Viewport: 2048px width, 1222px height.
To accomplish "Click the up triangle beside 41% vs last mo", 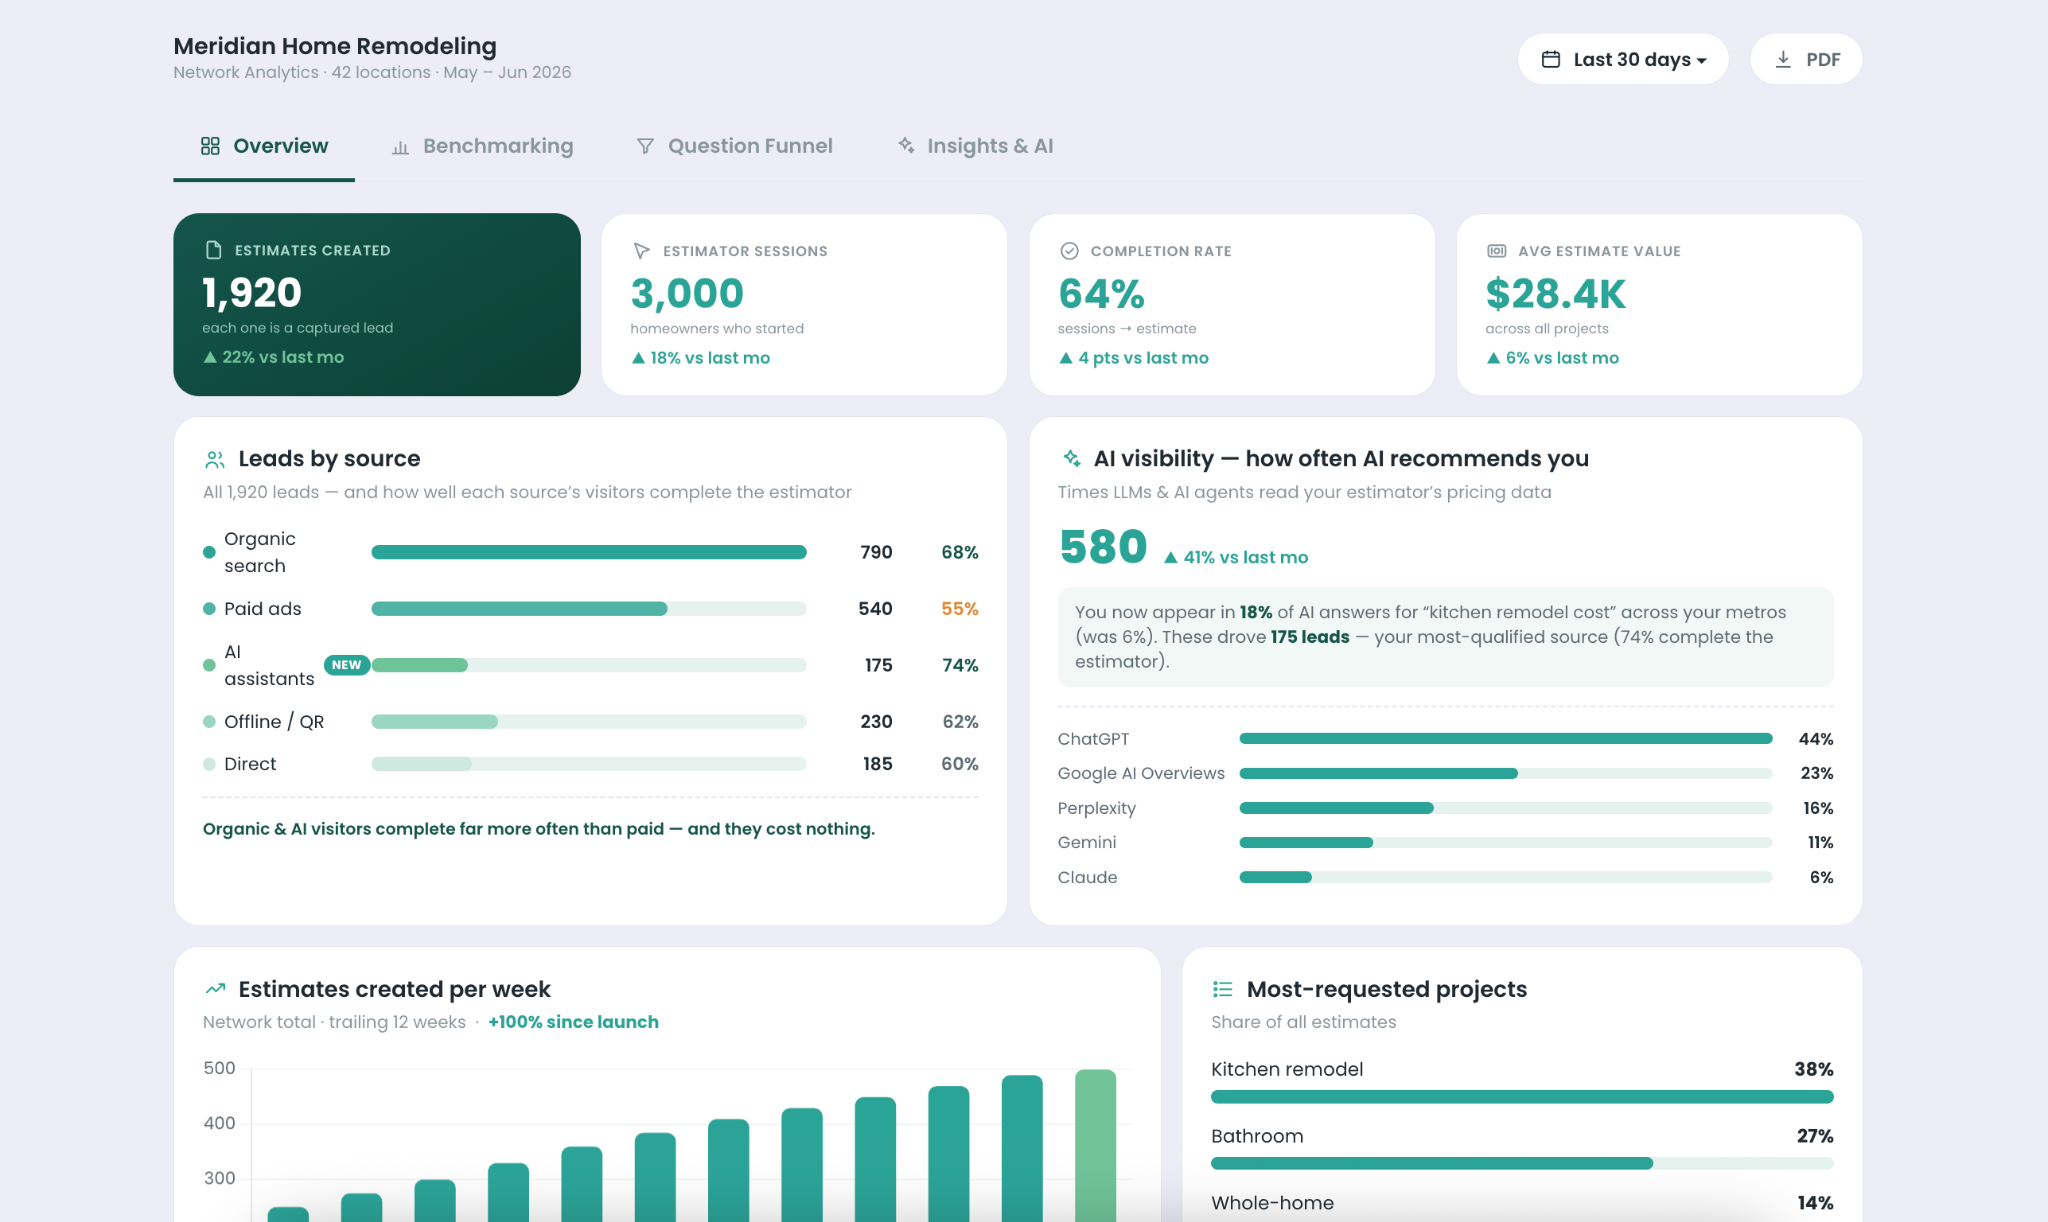I will pyautogui.click(x=1170, y=558).
